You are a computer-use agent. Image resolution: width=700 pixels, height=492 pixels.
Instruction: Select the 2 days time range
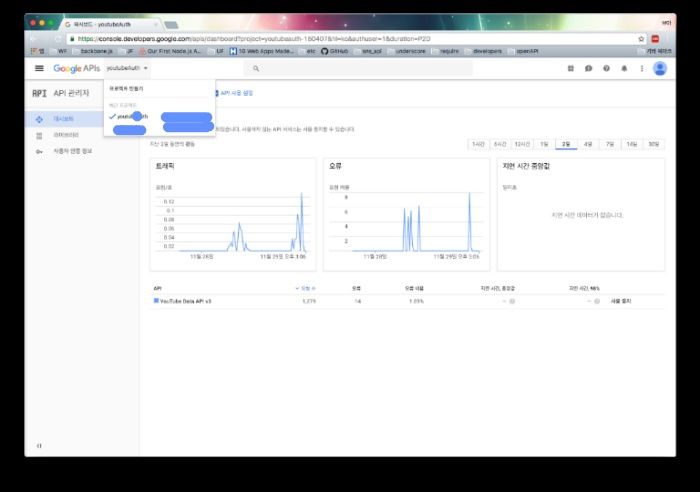pos(566,144)
